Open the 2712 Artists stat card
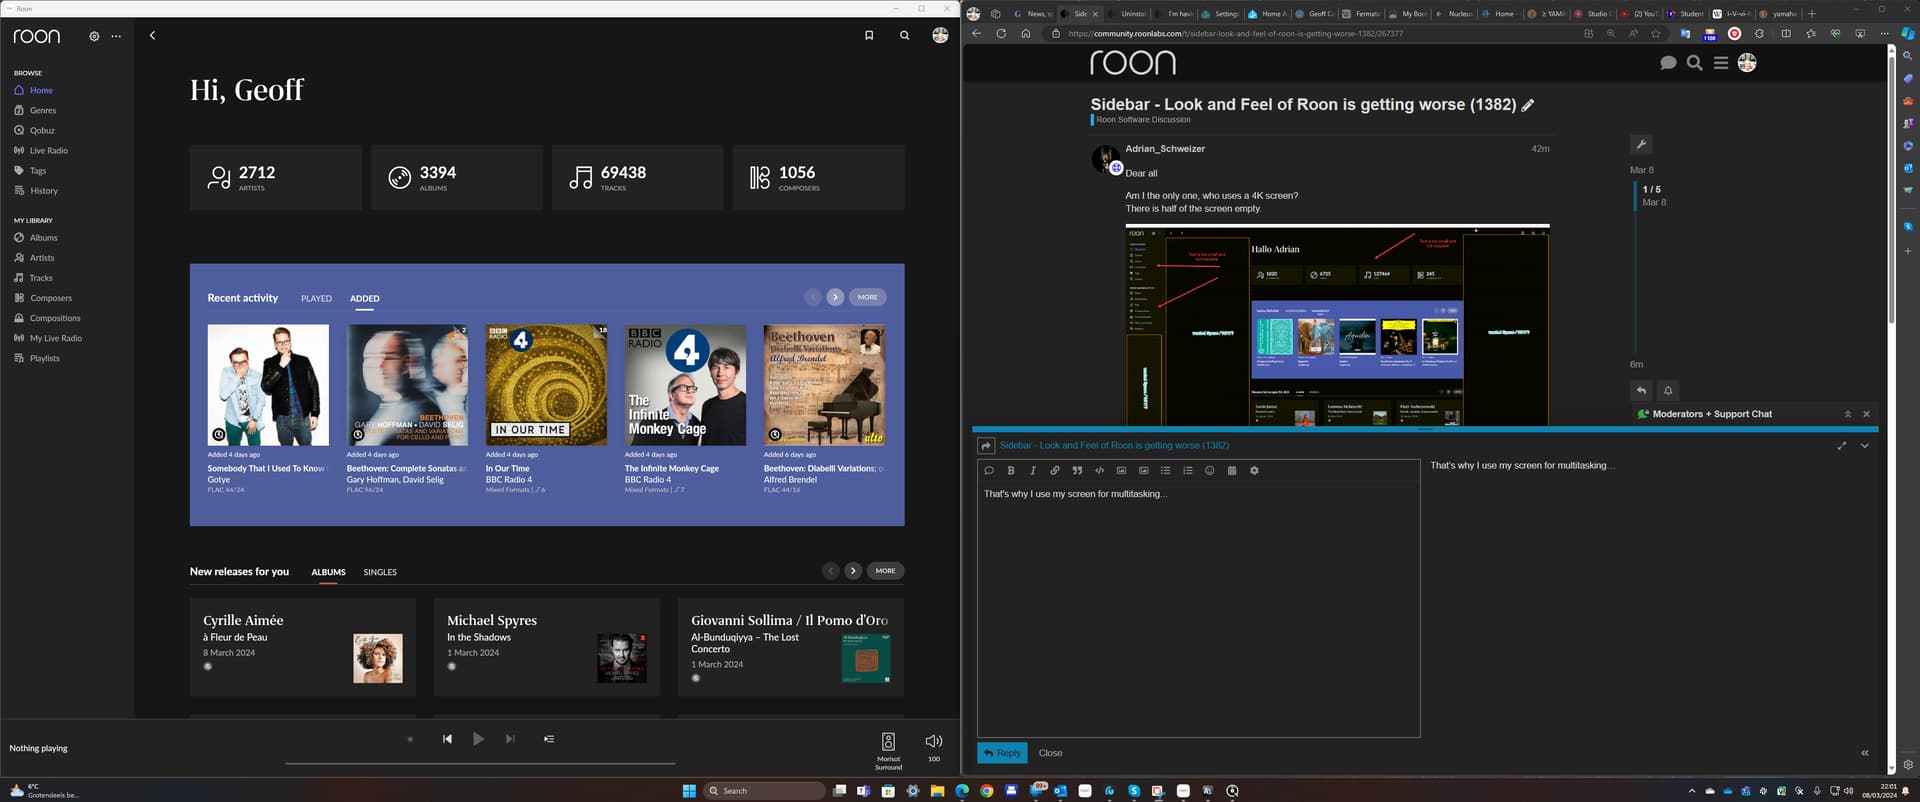The width and height of the screenshot is (1920, 802). 276,177
